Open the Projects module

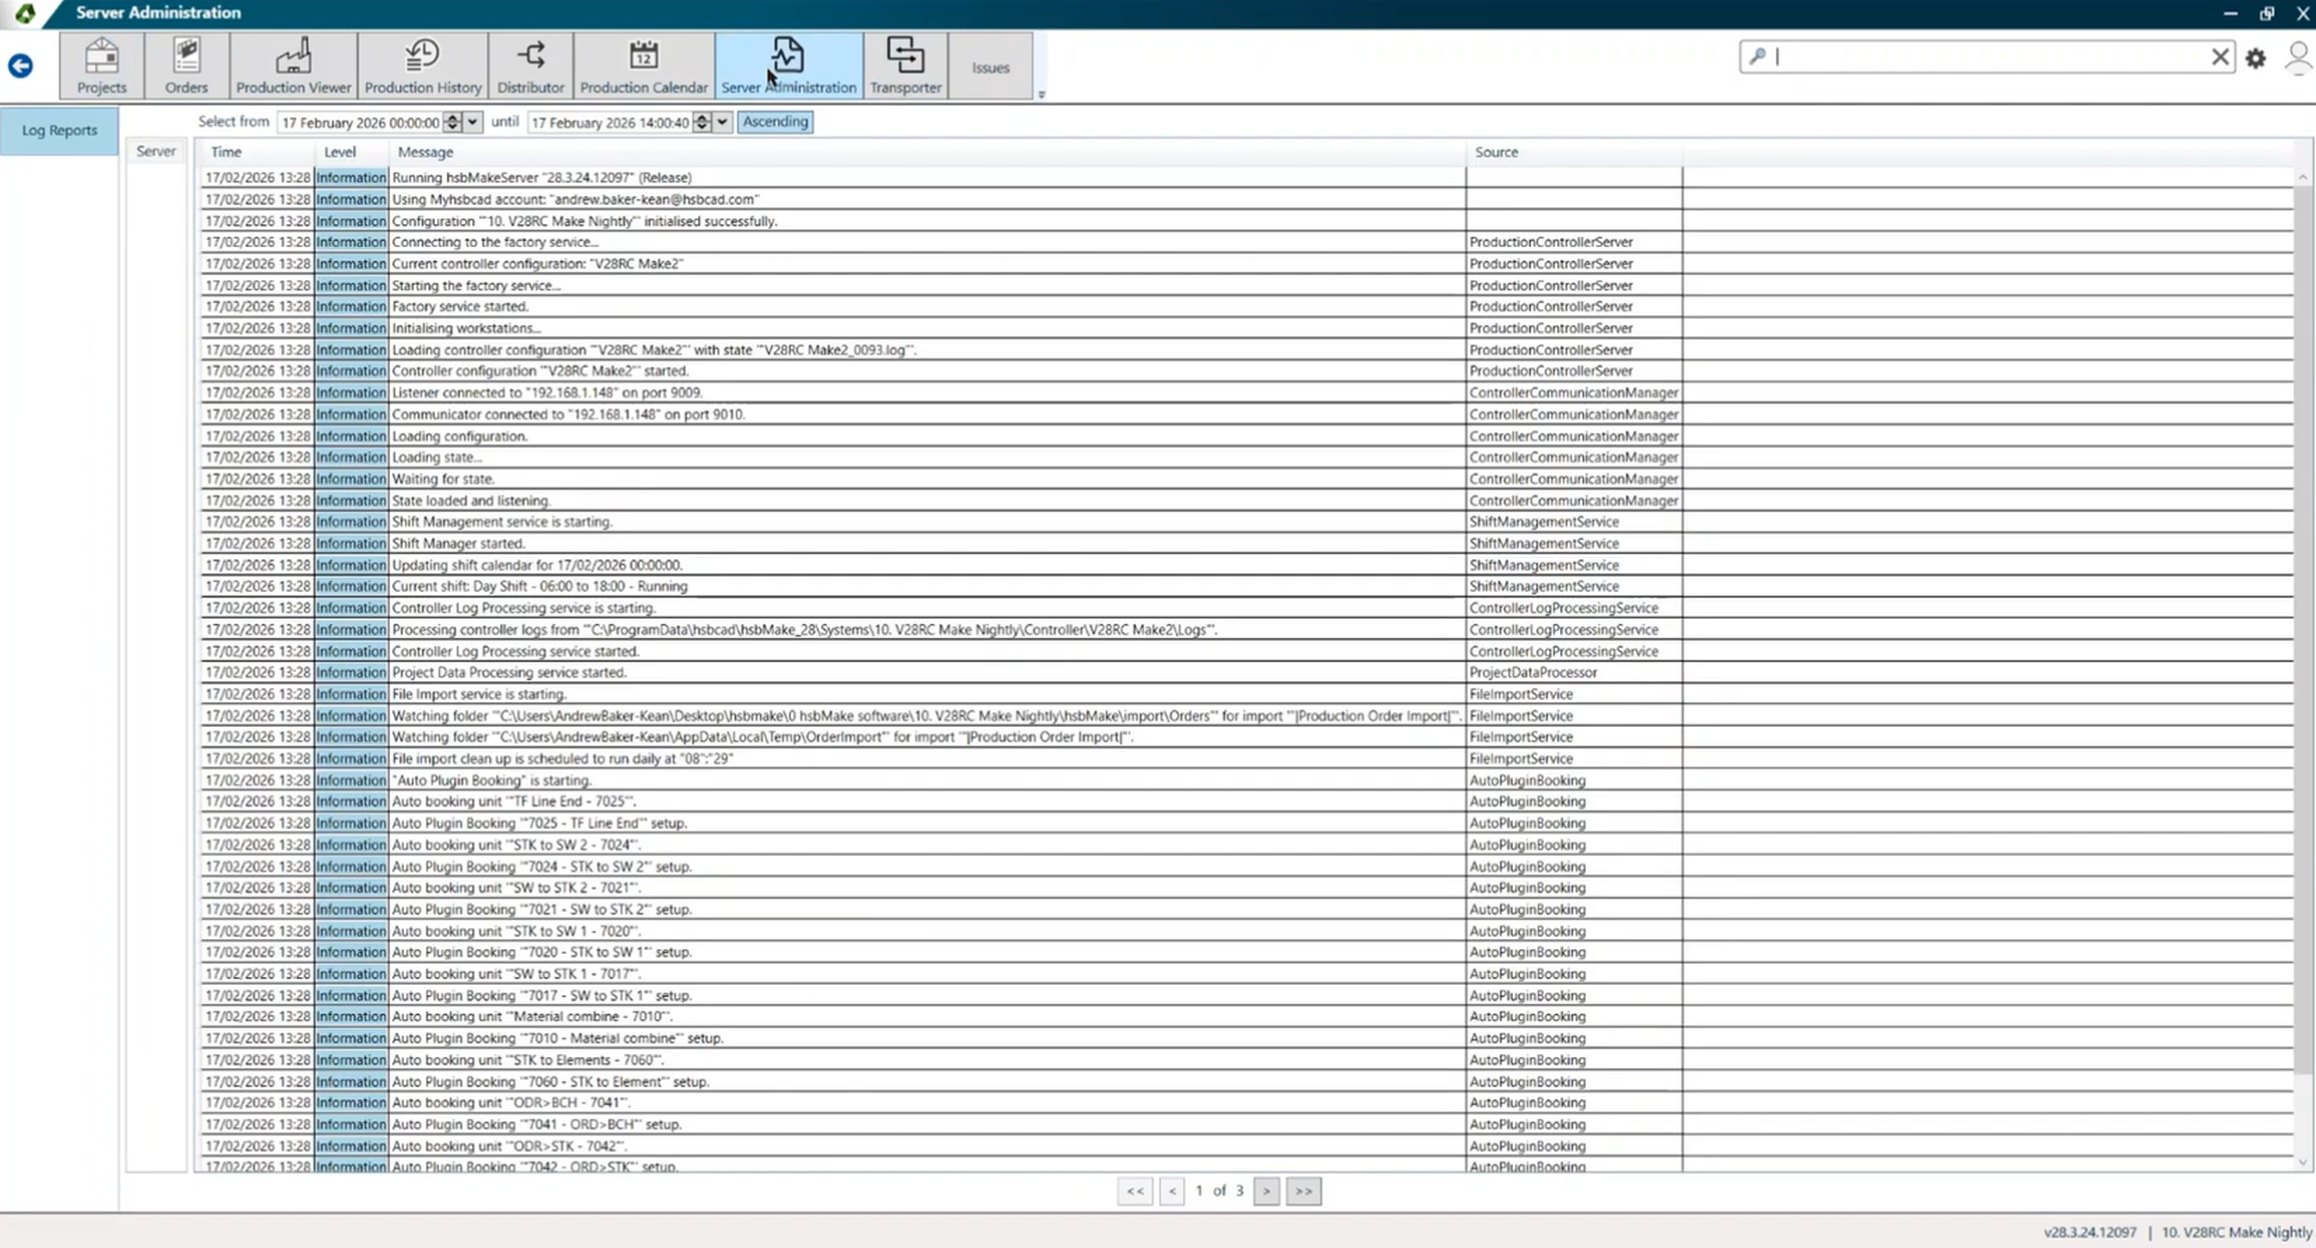pyautogui.click(x=101, y=66)
